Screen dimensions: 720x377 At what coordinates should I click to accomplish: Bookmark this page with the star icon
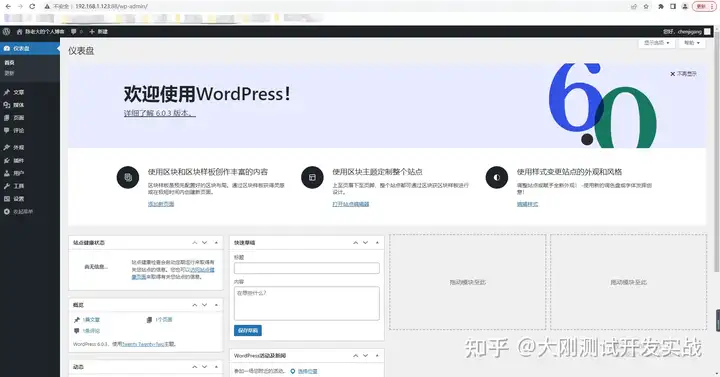(646, 6)
